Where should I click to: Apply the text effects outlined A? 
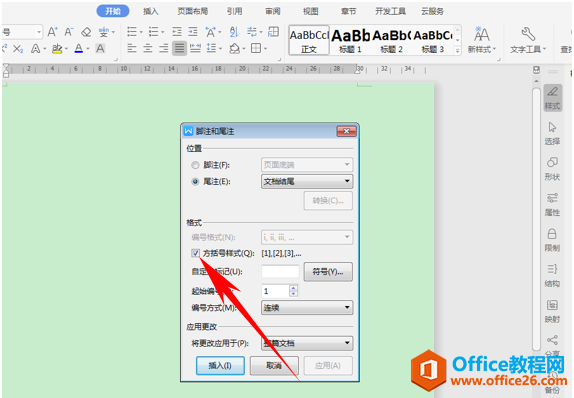tap(36, 48)
